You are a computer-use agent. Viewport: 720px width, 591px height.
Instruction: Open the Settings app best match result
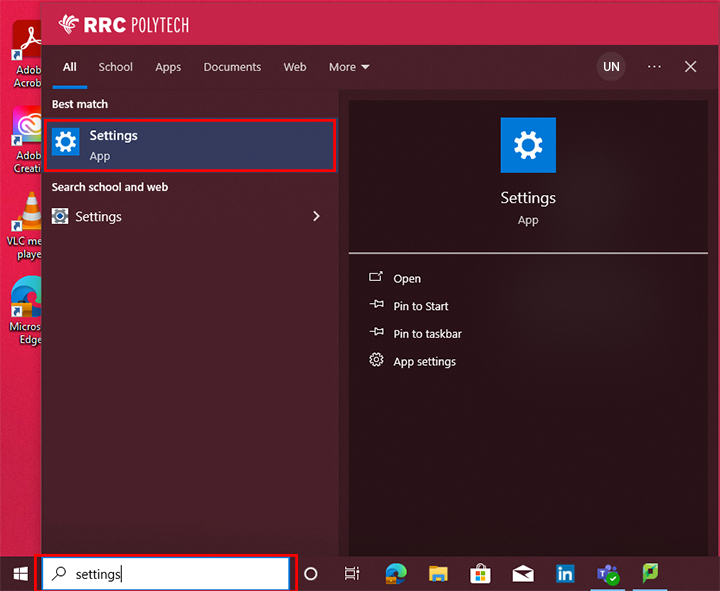click(x=190, y=145)
